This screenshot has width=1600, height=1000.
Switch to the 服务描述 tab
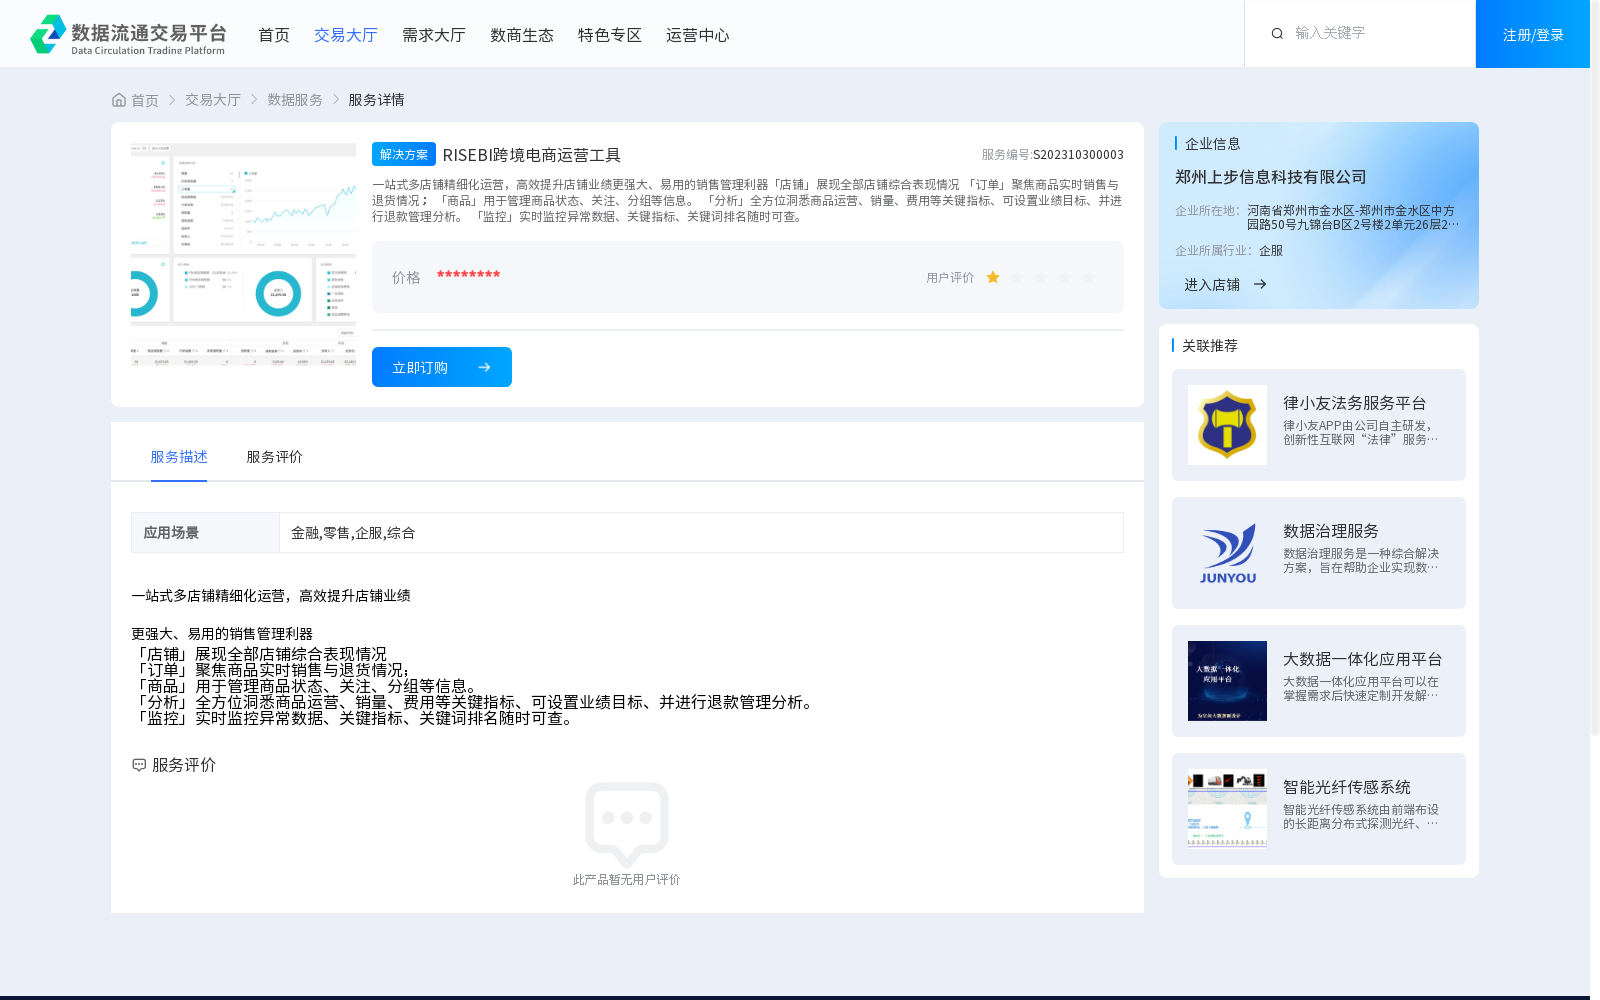pyautogui.click(x=179, y=457)
